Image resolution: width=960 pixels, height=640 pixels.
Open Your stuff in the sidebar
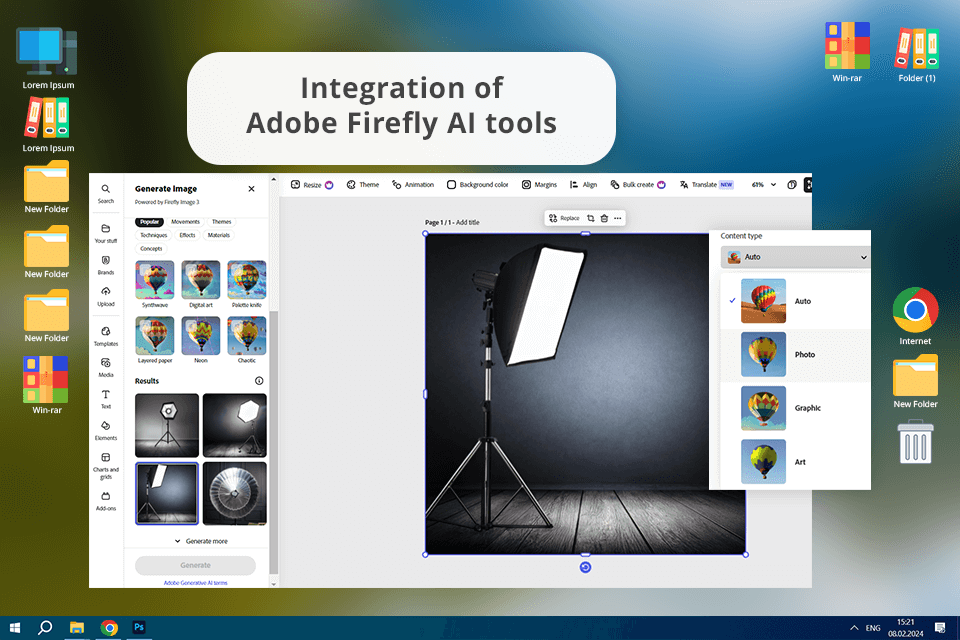click(x=106, y=233)
